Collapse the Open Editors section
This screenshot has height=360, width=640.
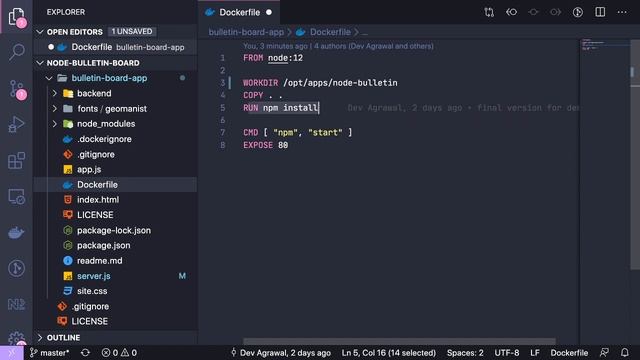(x=40, y=32)
